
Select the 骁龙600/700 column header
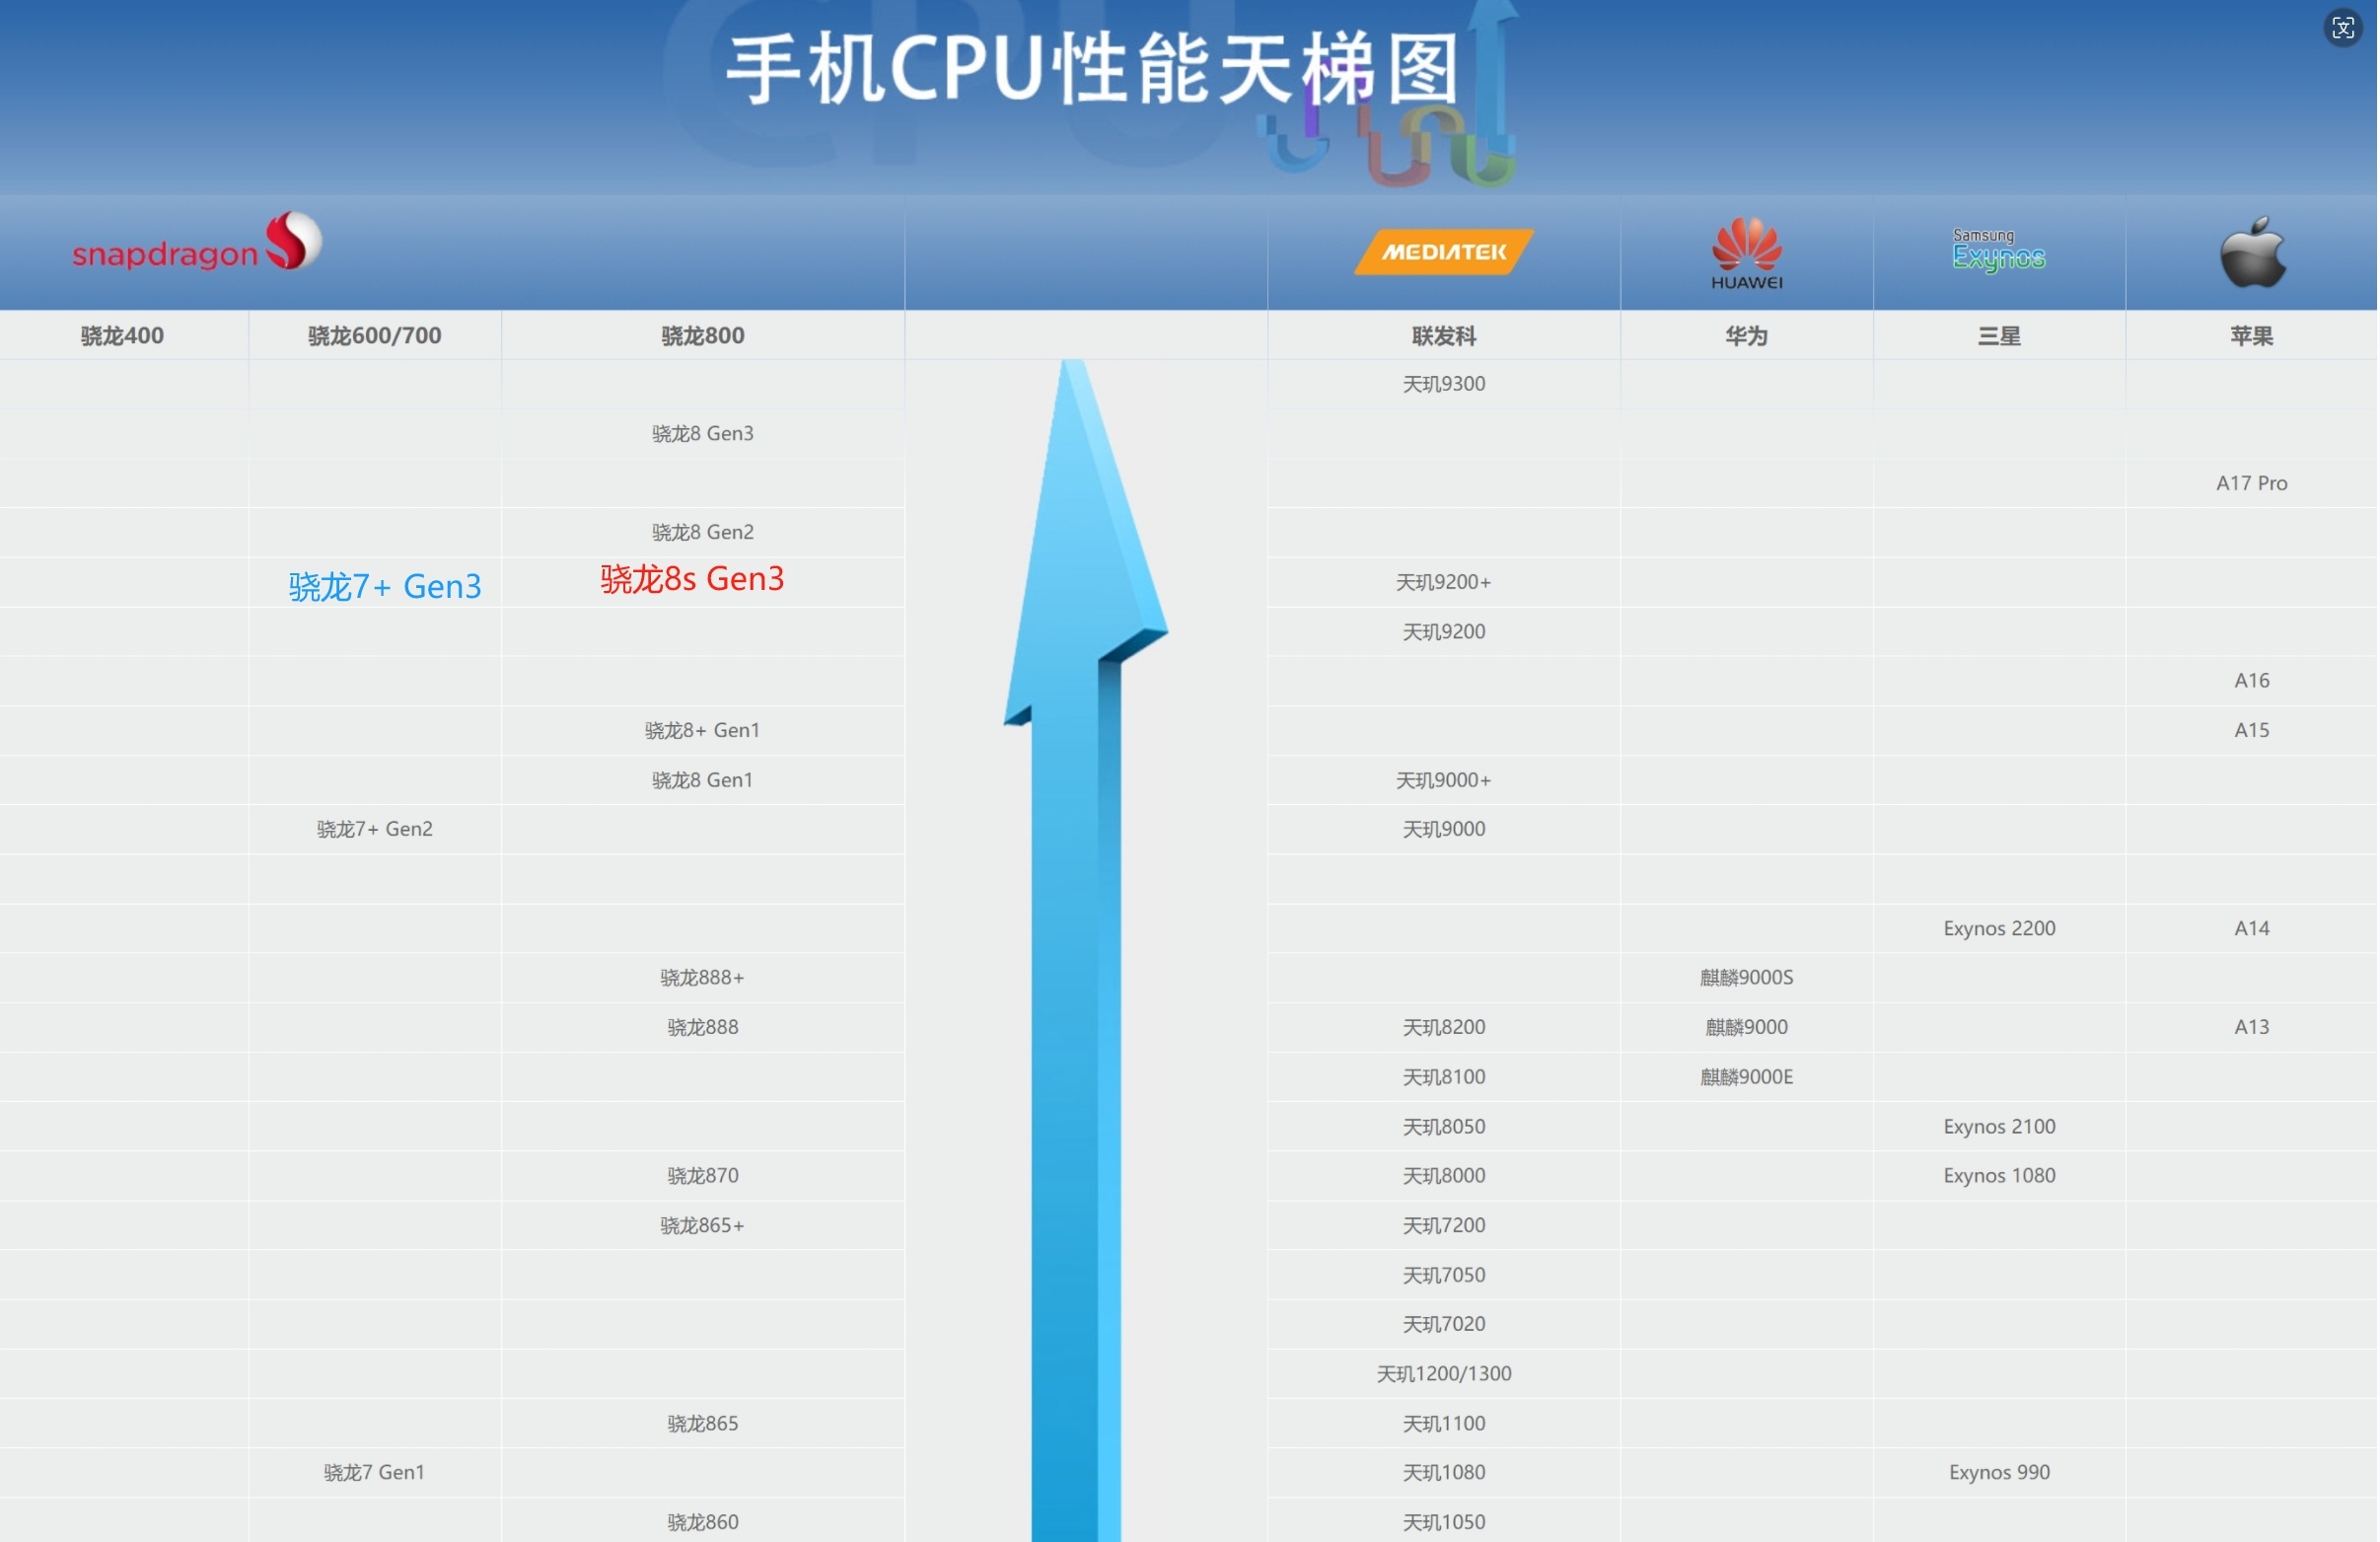pos(374,336)
